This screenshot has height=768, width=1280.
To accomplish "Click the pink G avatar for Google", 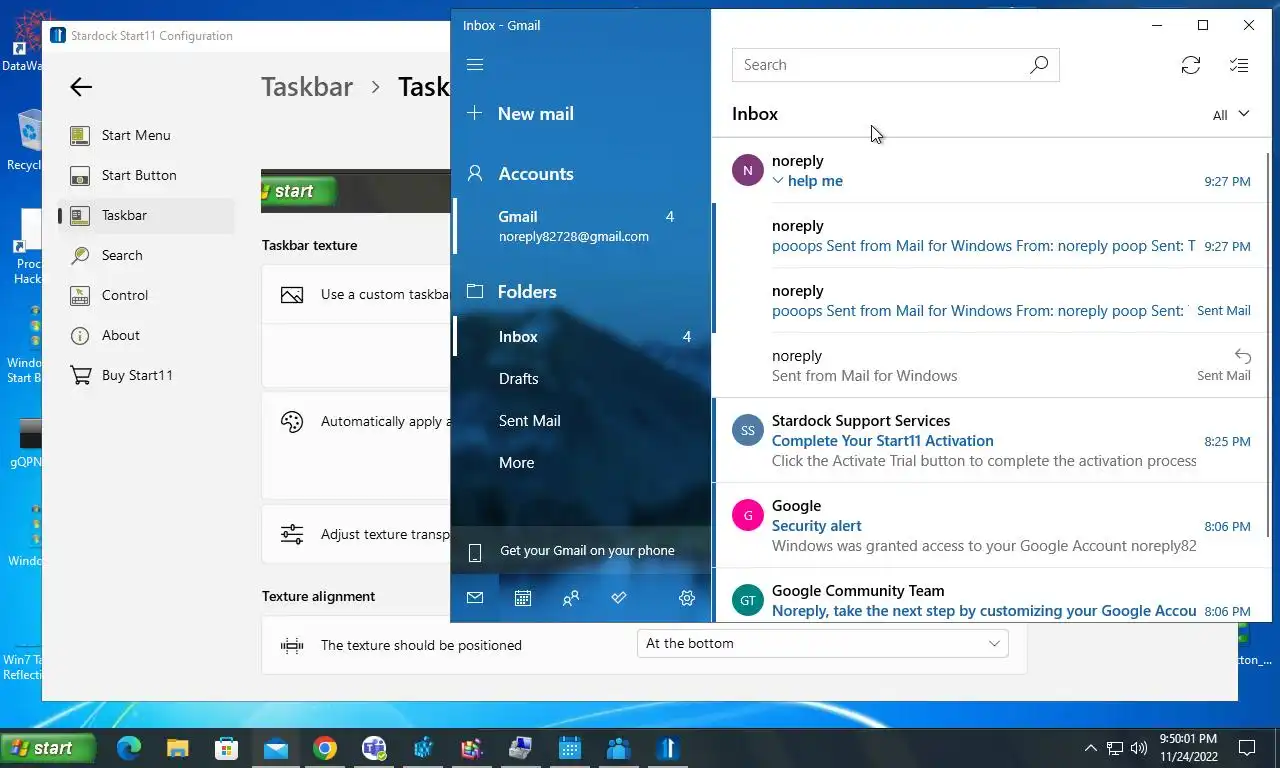I will (x=748, y=515).
